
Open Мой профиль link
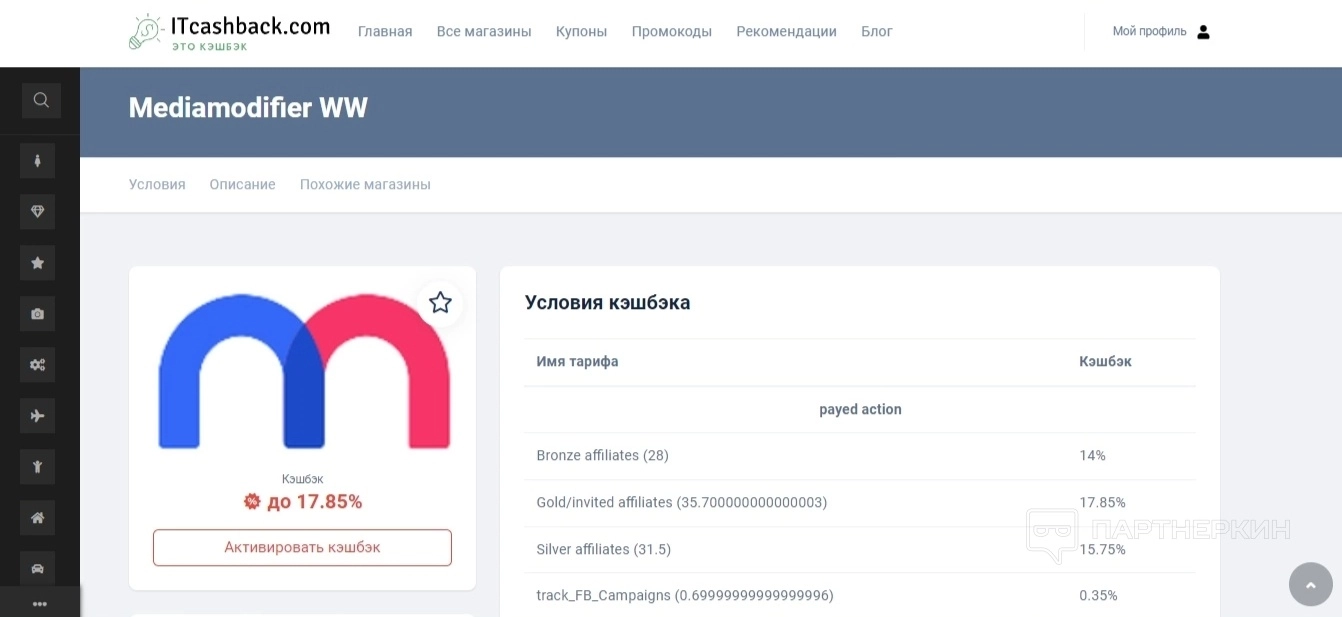pos(1150,32)
